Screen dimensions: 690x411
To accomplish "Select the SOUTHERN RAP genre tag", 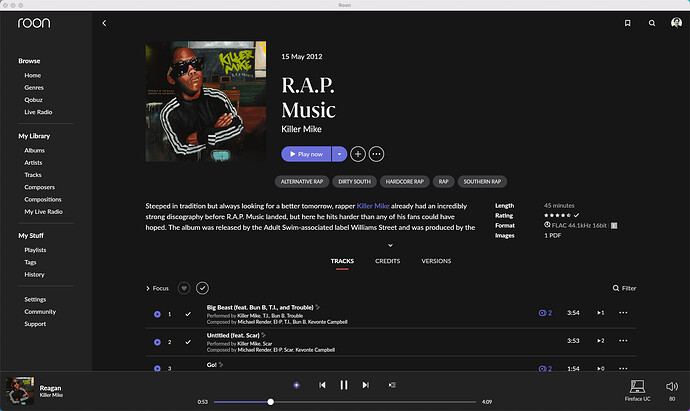I will (482, 182).
